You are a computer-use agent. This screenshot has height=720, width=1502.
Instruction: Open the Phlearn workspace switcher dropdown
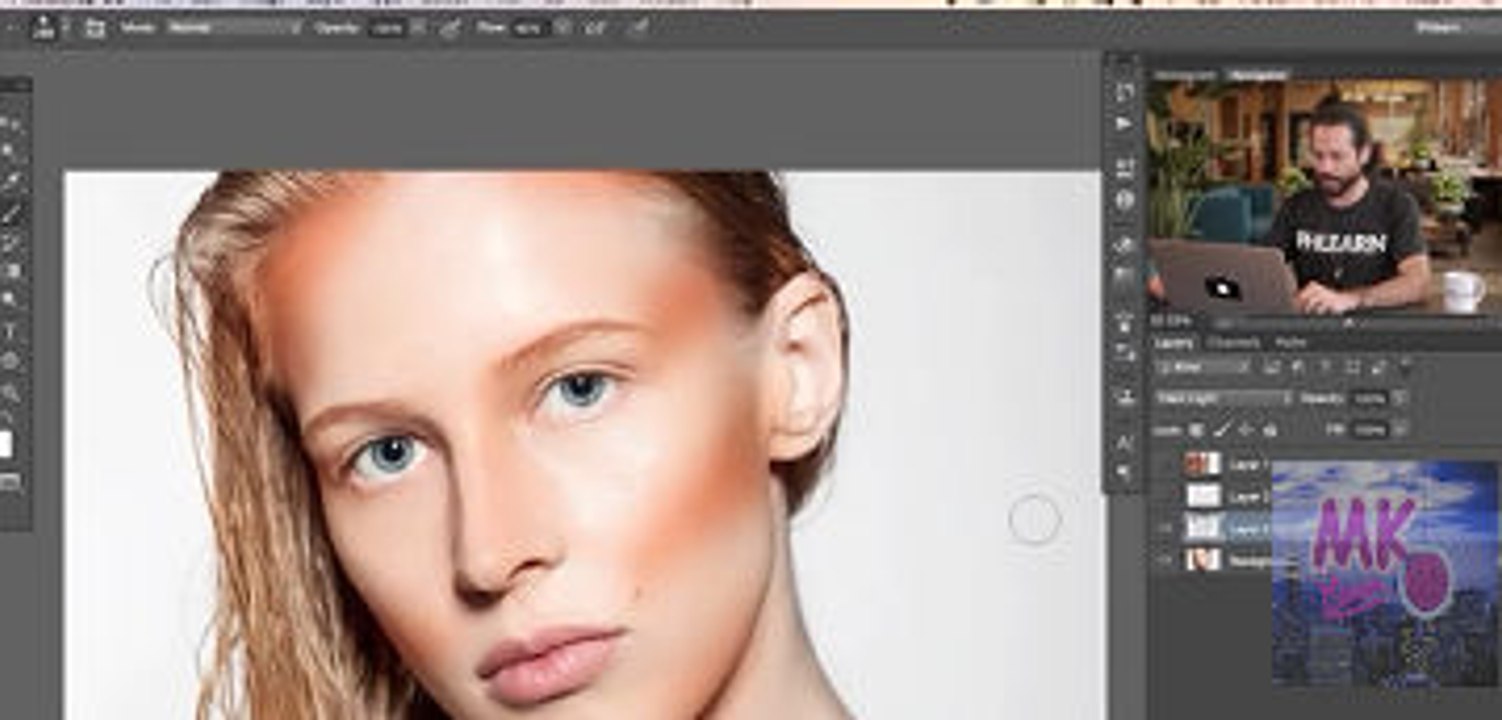[x=1458, y=28]
